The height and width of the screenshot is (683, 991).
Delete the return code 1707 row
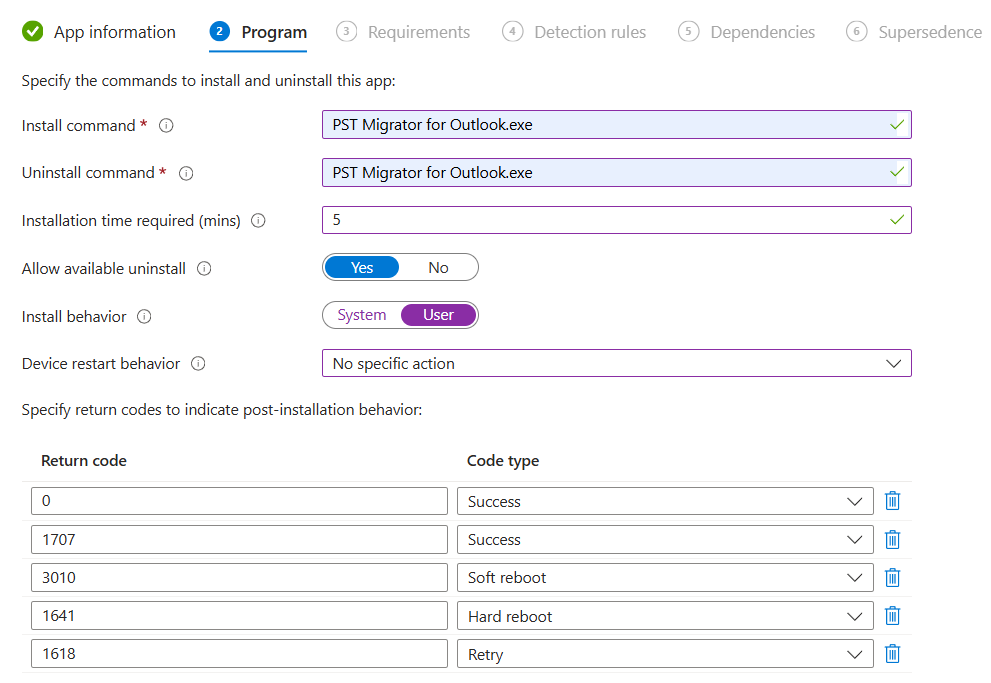[892, 540]
